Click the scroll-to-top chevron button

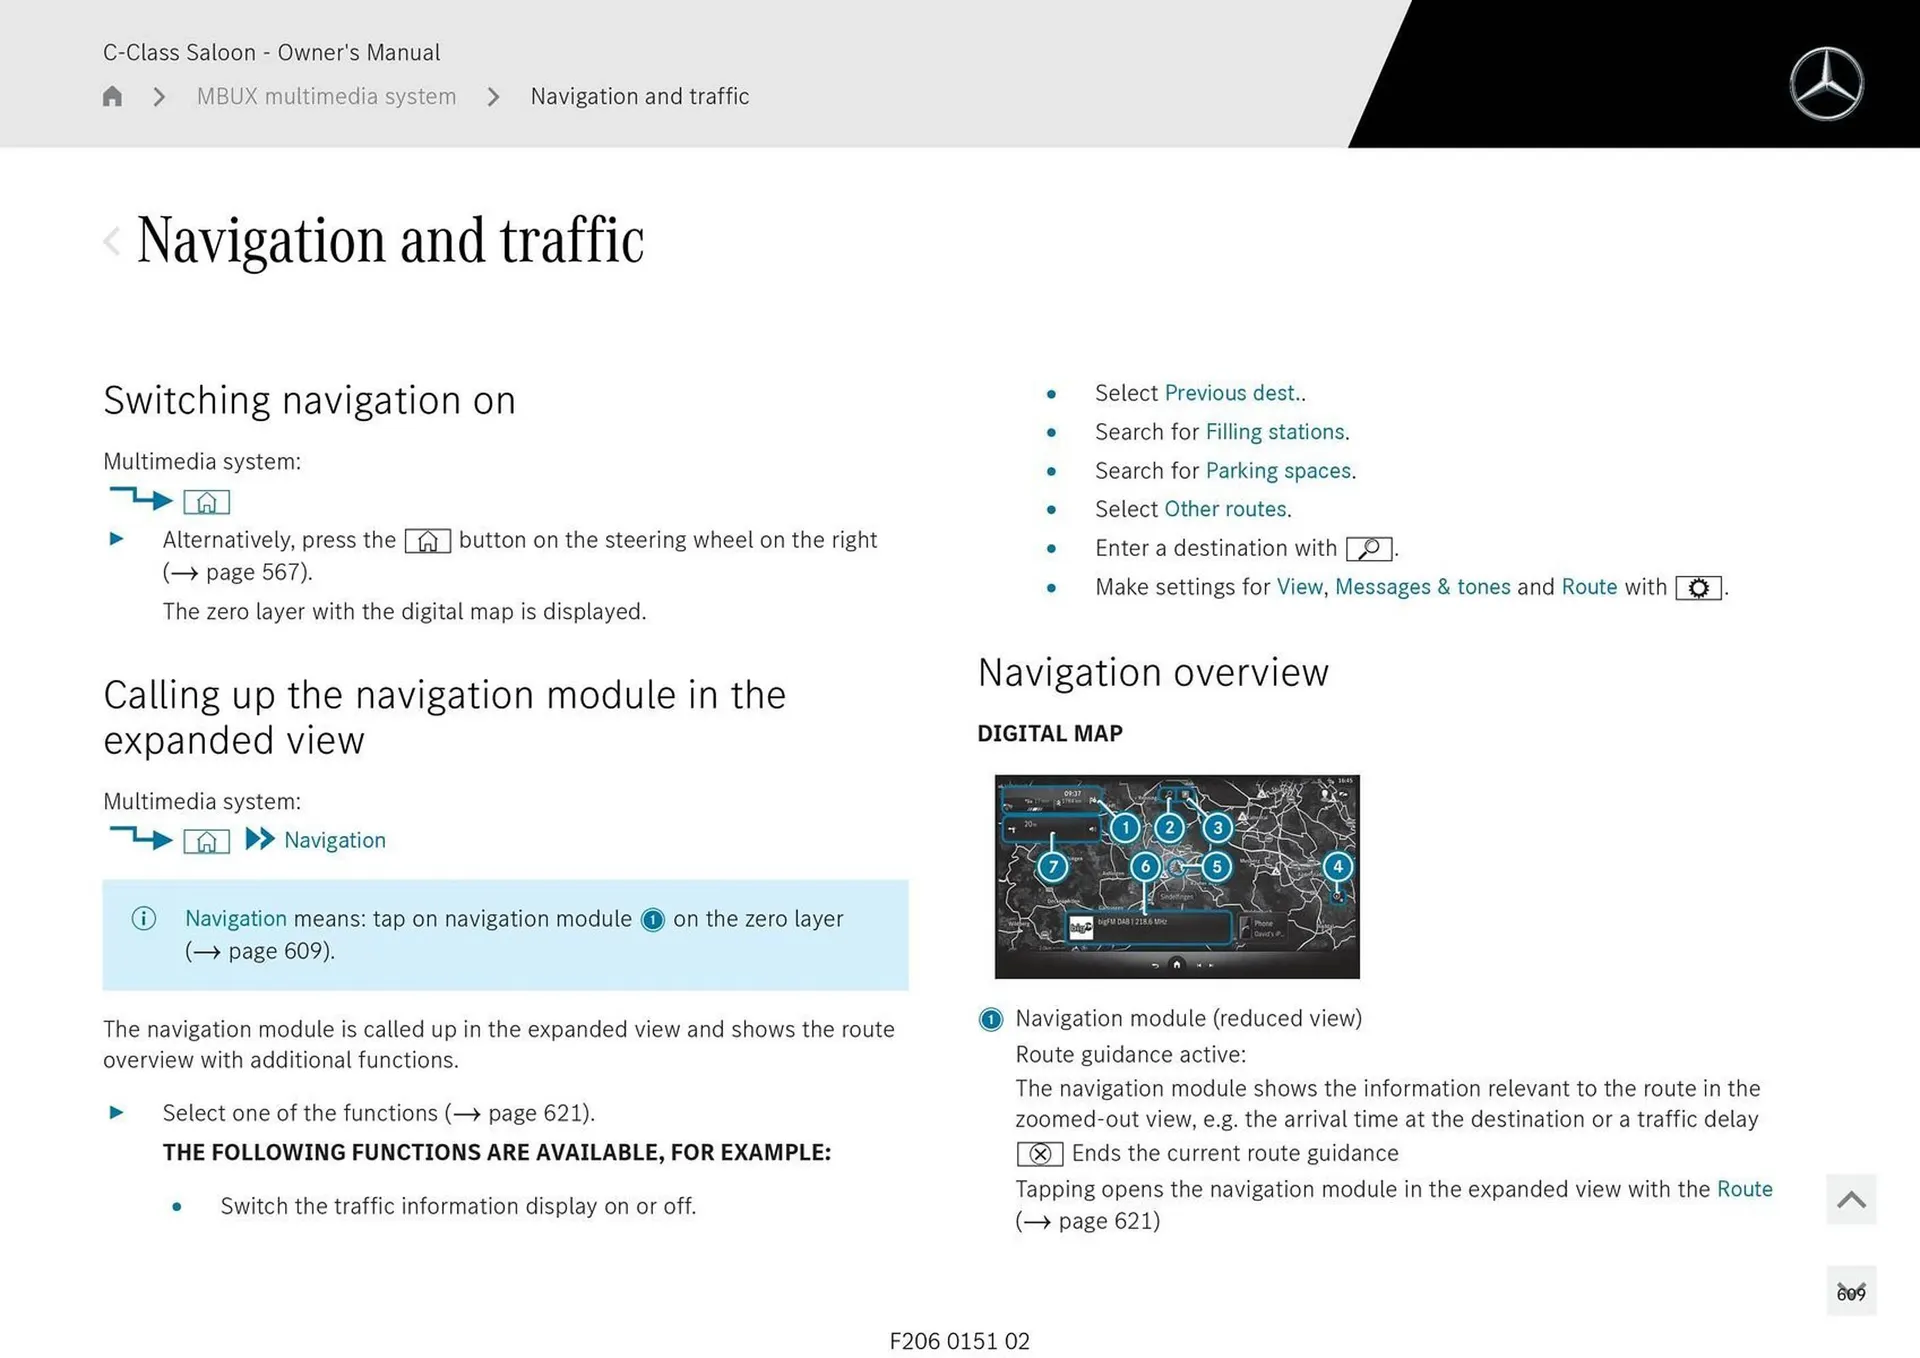click(1850, 1199)
